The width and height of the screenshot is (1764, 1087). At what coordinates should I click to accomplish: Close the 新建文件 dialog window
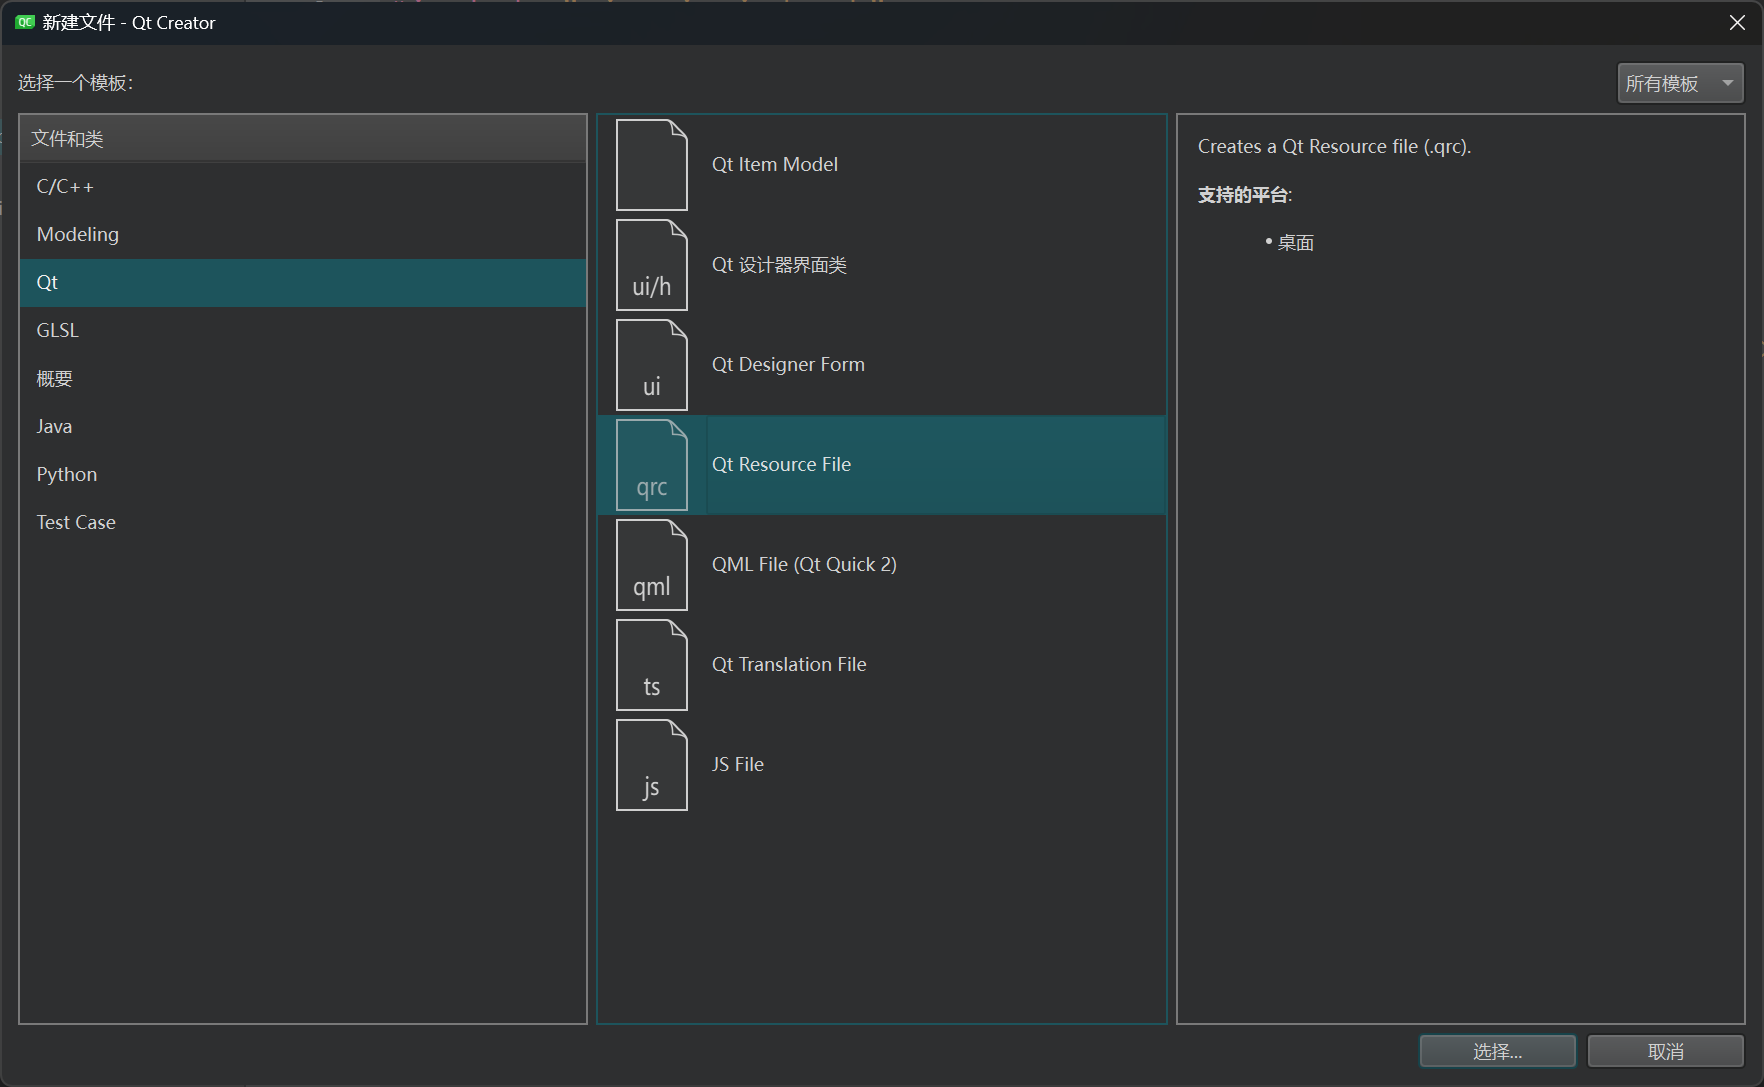point(1737,22)
